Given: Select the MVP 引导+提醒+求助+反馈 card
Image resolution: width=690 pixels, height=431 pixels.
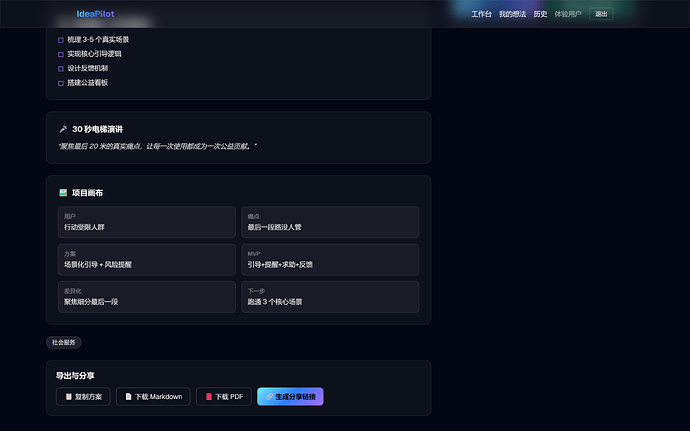Looking at the screenshot, I should (330, 259).
